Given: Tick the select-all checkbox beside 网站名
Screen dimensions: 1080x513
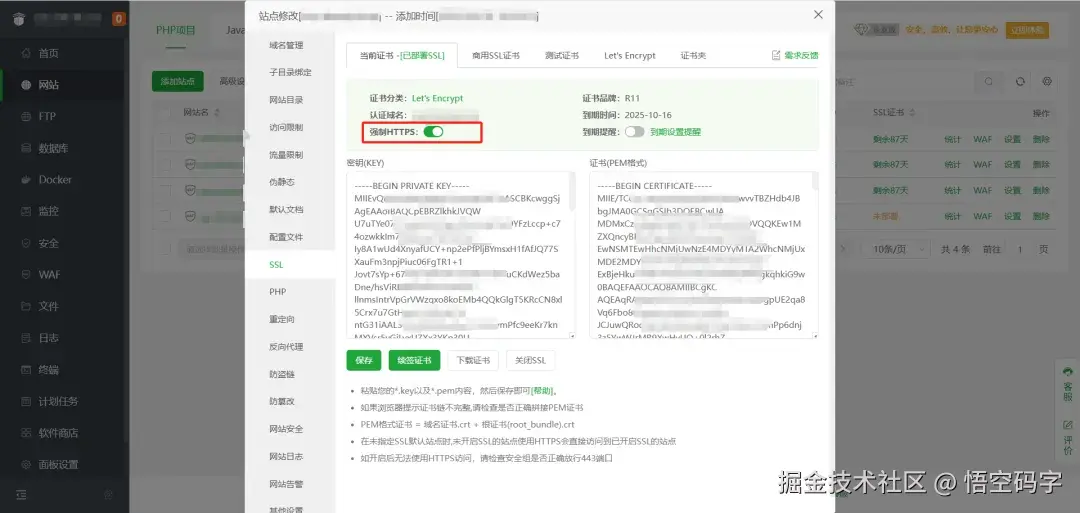Looking at the screenshot, I should pyautogui.click(x=165, y=113).
